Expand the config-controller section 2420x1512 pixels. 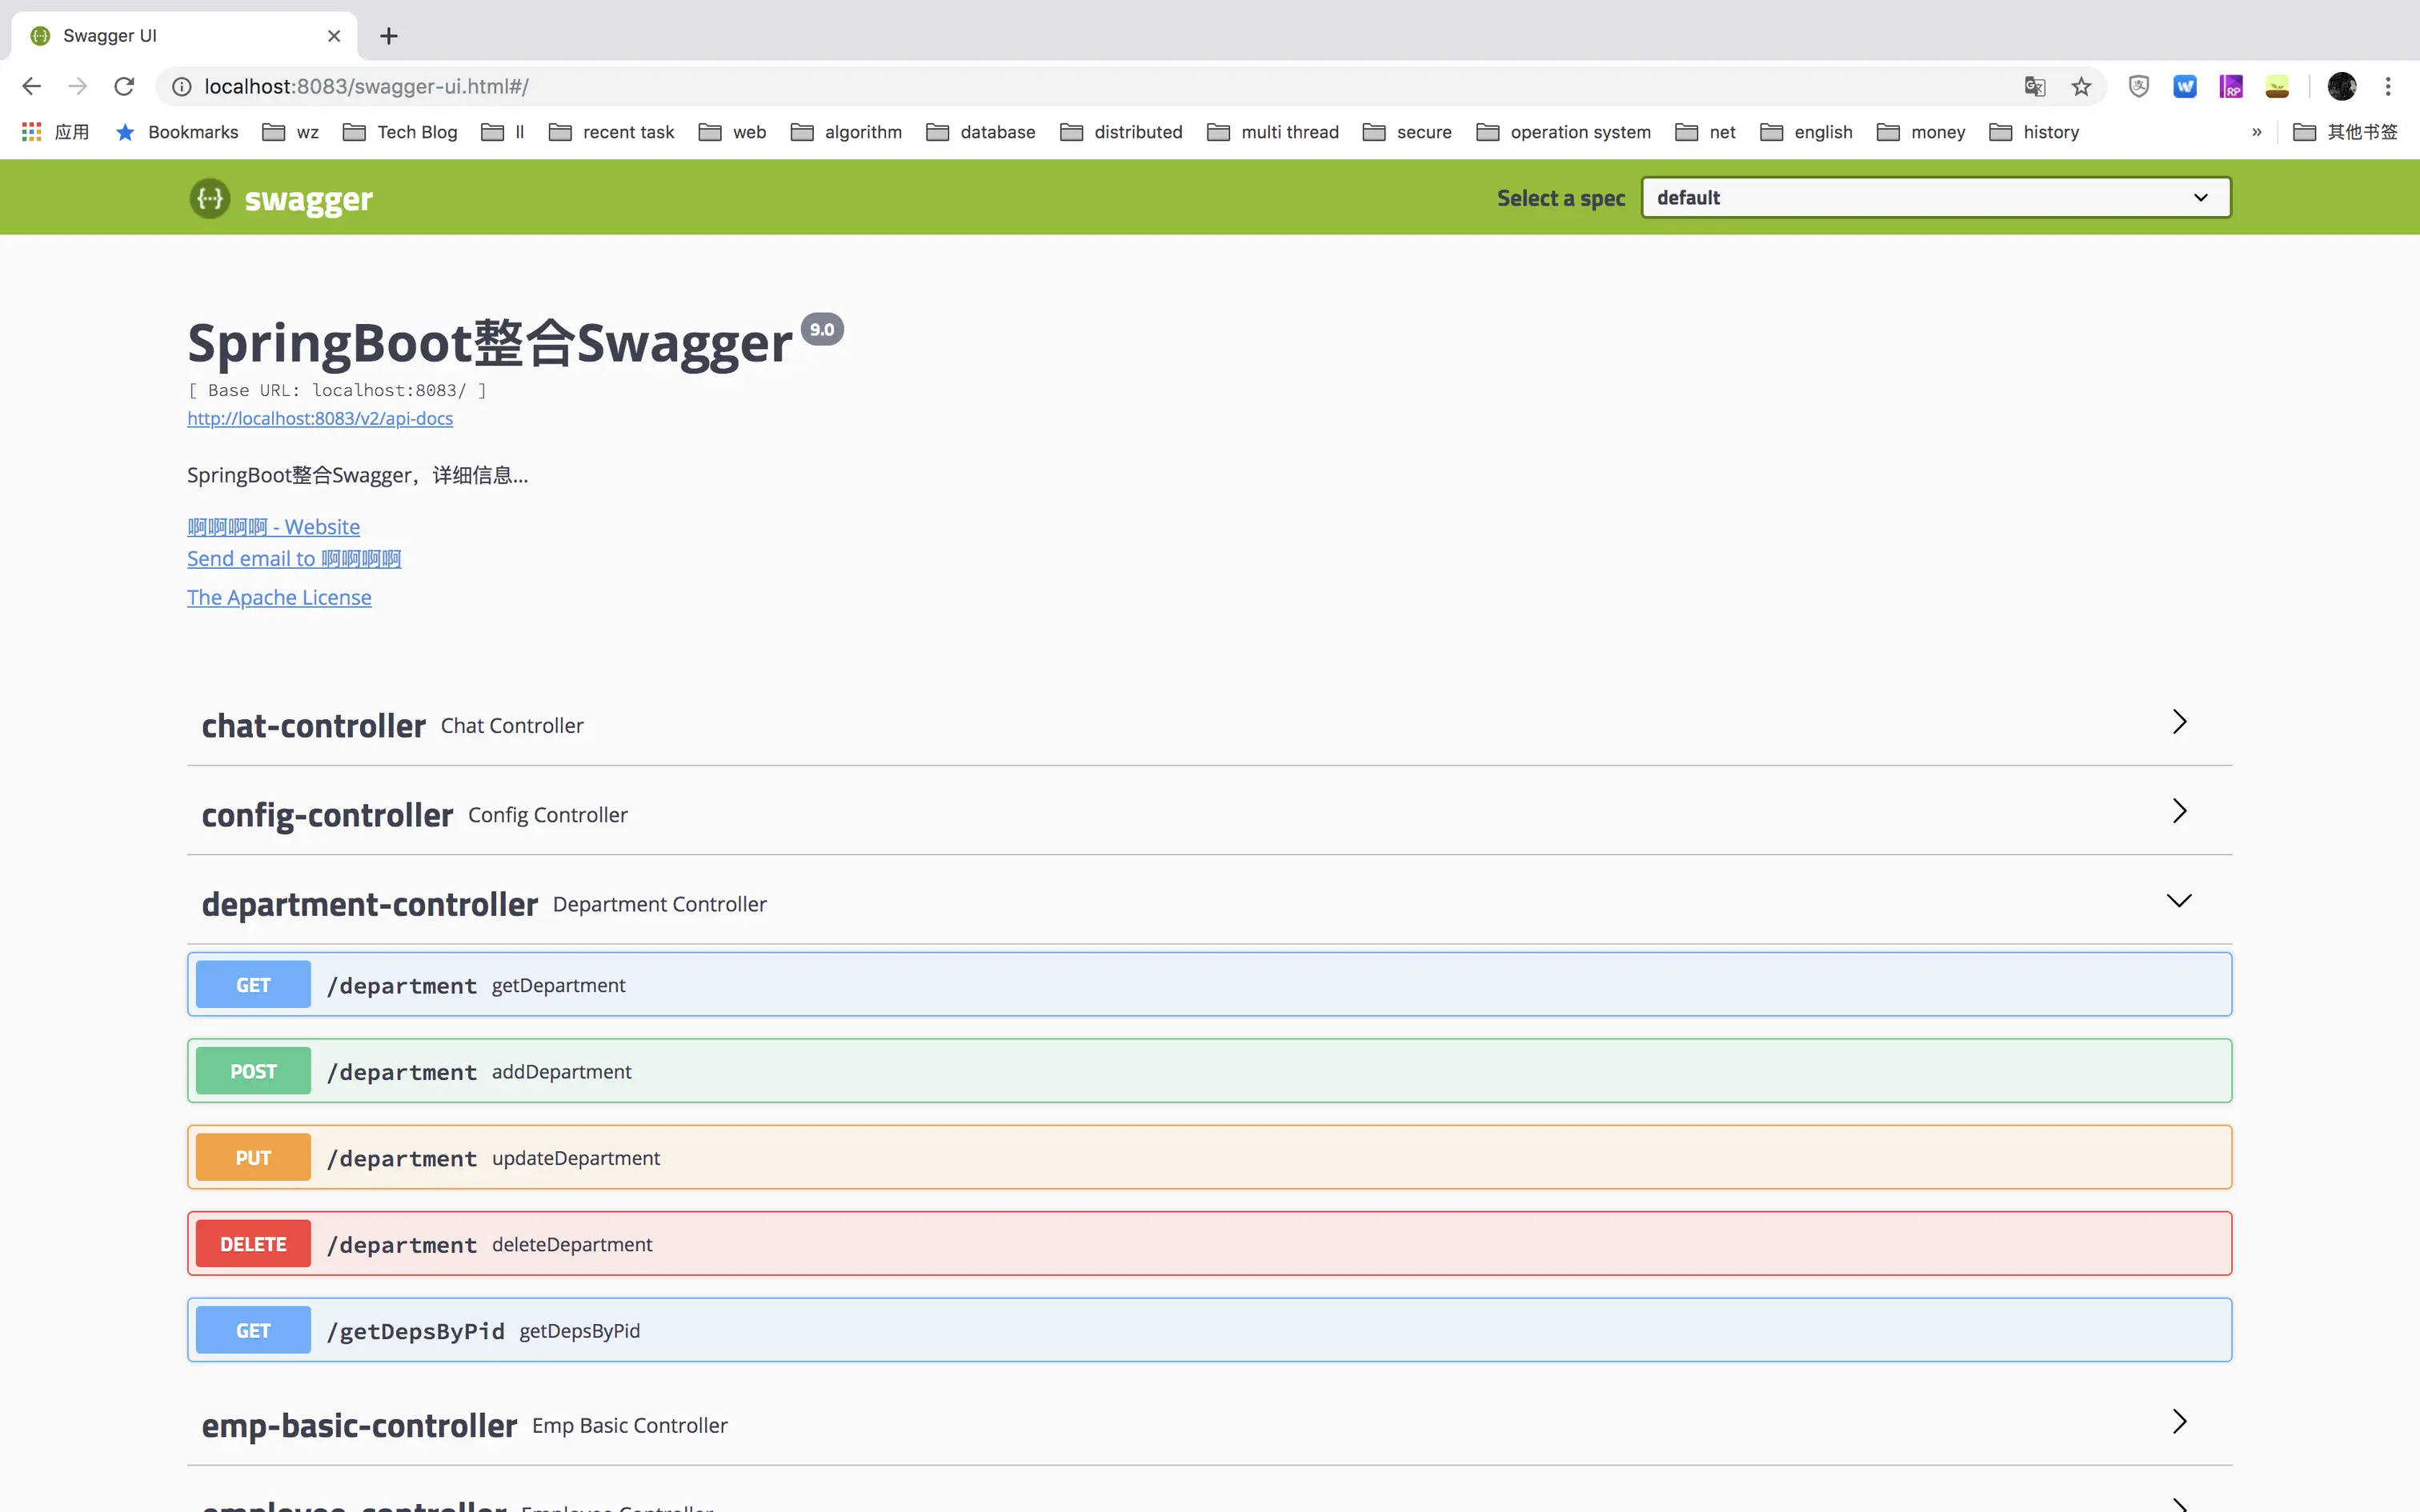(2179, 811)
